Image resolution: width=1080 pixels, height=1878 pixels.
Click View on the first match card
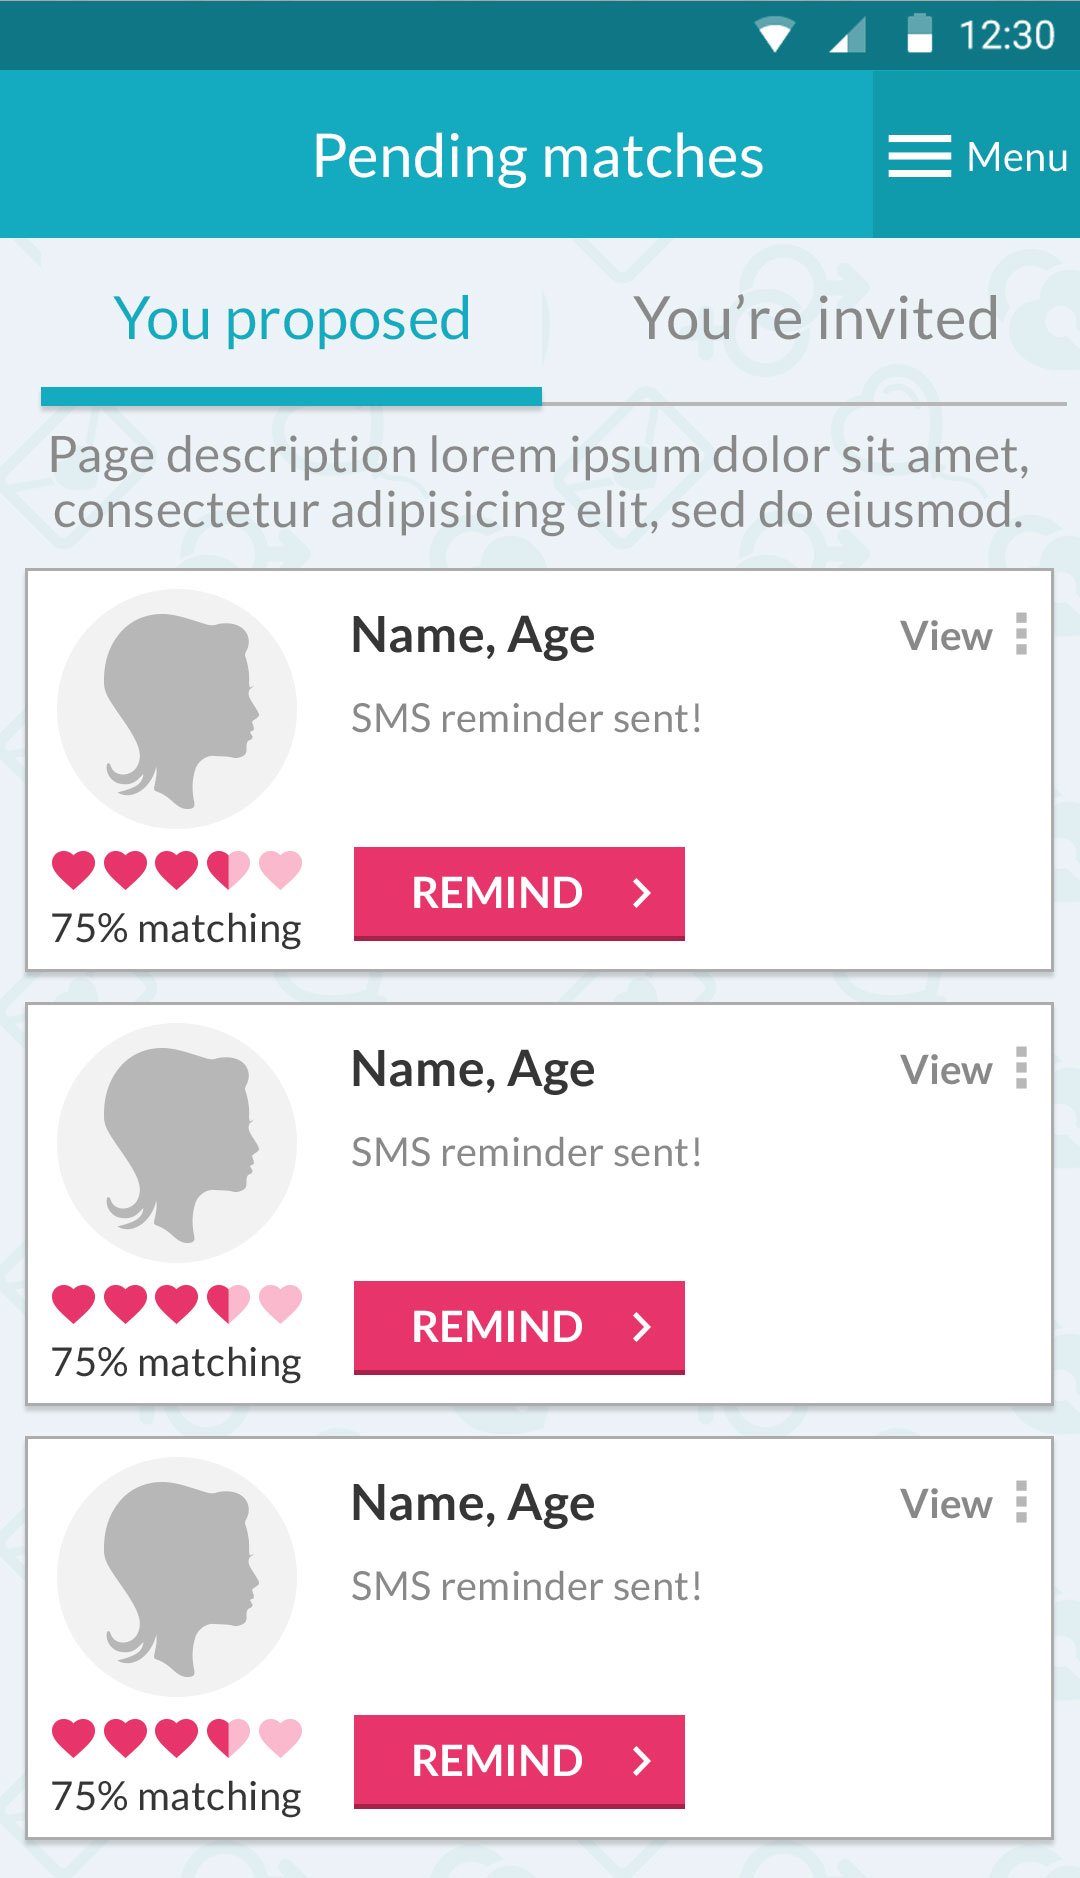pyautogui.click(x=946, y=636)
